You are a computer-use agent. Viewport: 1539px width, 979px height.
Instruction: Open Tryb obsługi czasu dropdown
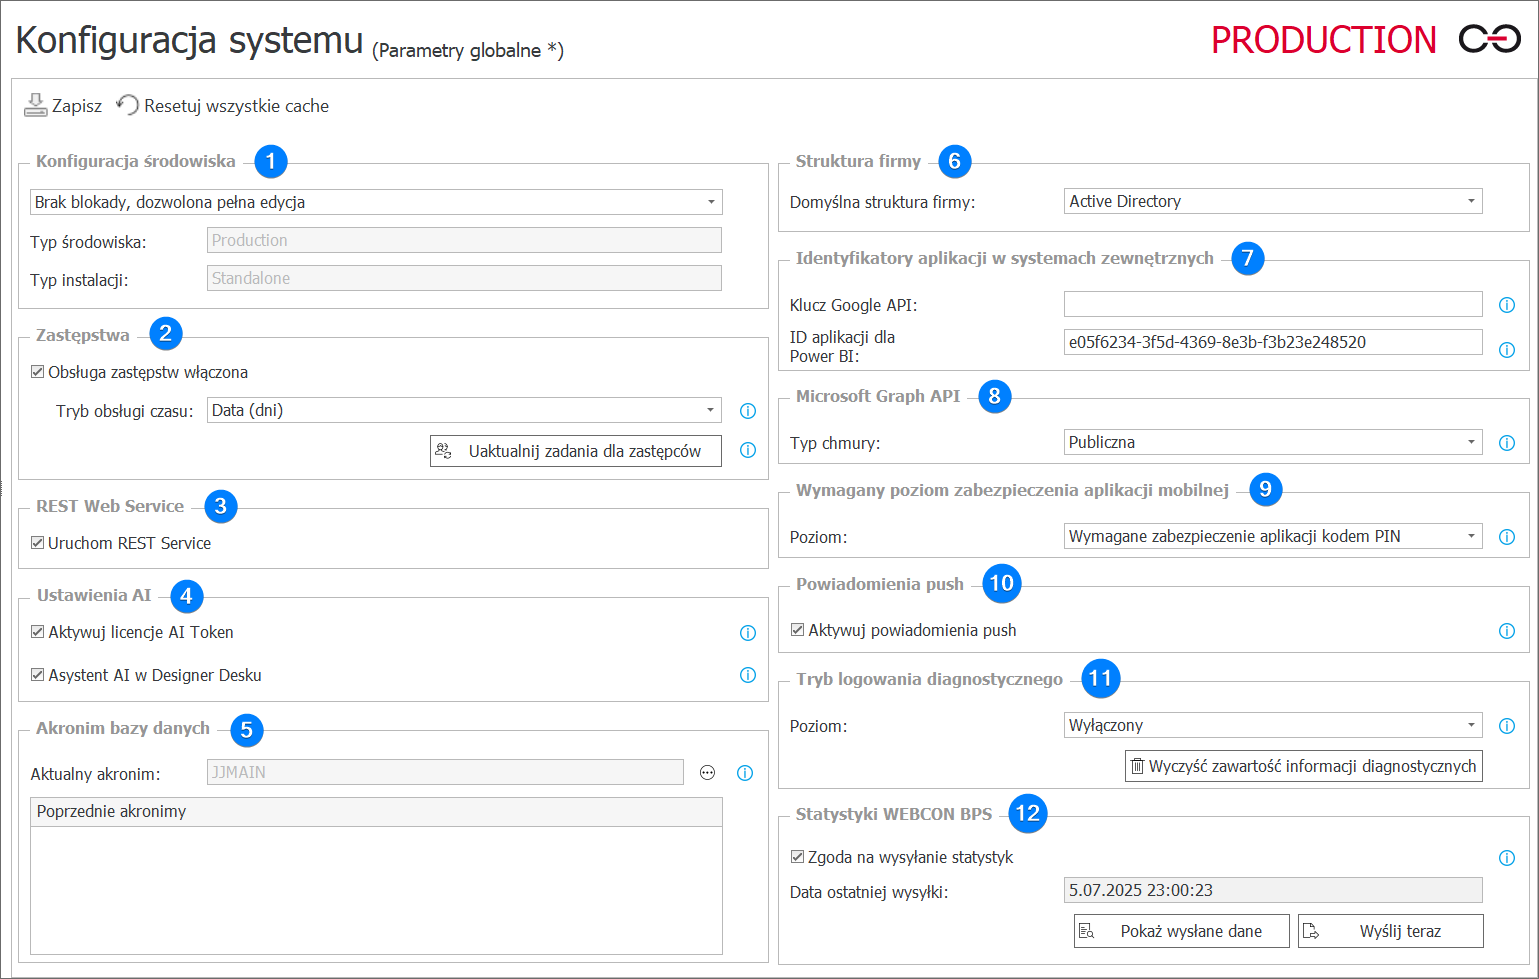pos(464,410)
